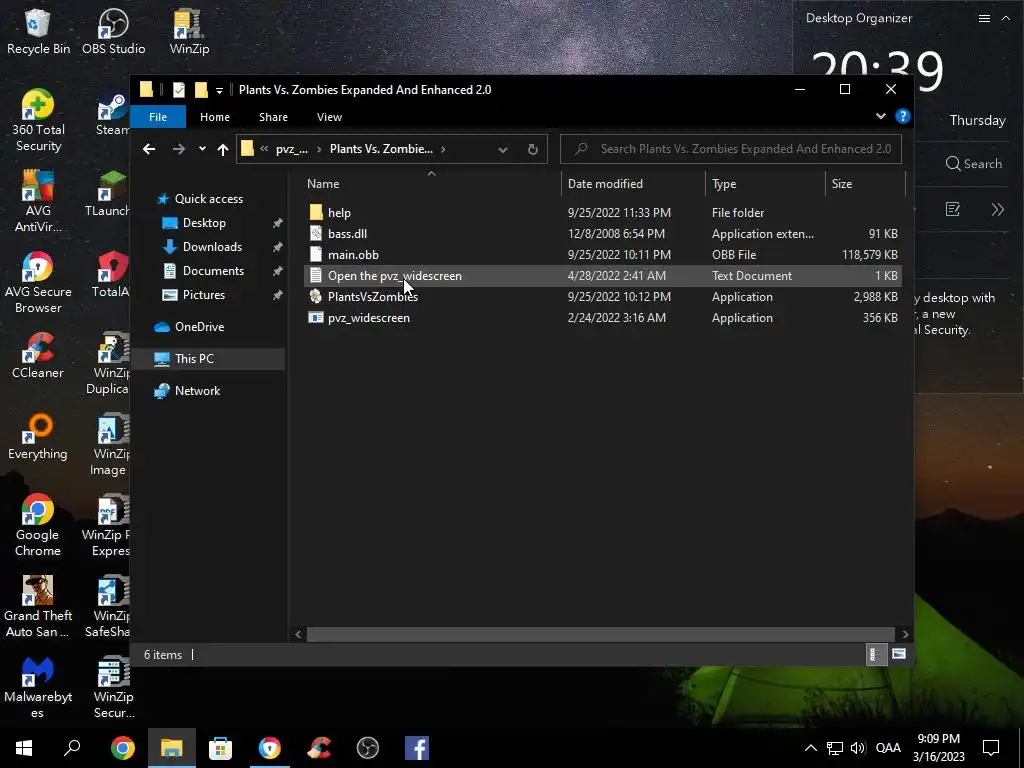The height and width of the screenshot is (768, 1024).
Task: Select the bass.dll file icon
Action: tap(316, 233)
